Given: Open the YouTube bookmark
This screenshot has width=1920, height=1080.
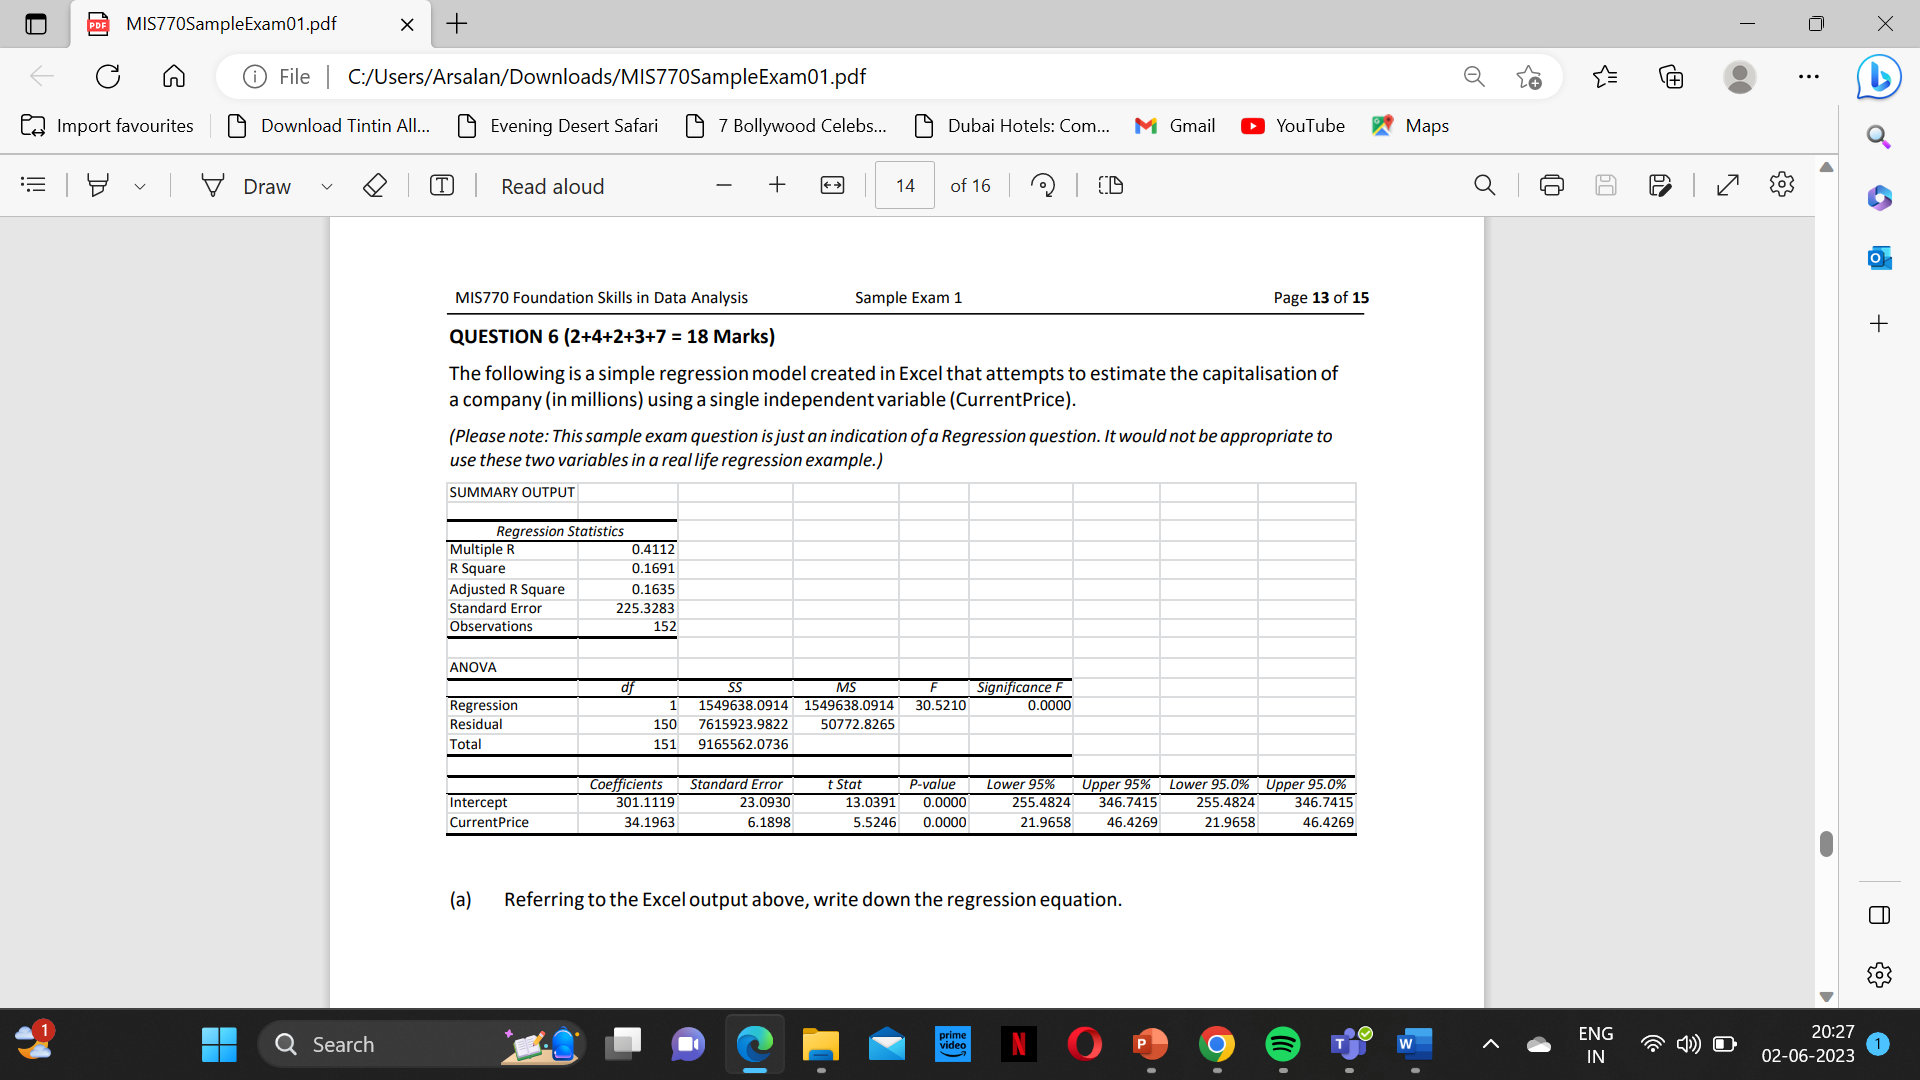Looking at the screenshot, I should (x=1293, y=125).
